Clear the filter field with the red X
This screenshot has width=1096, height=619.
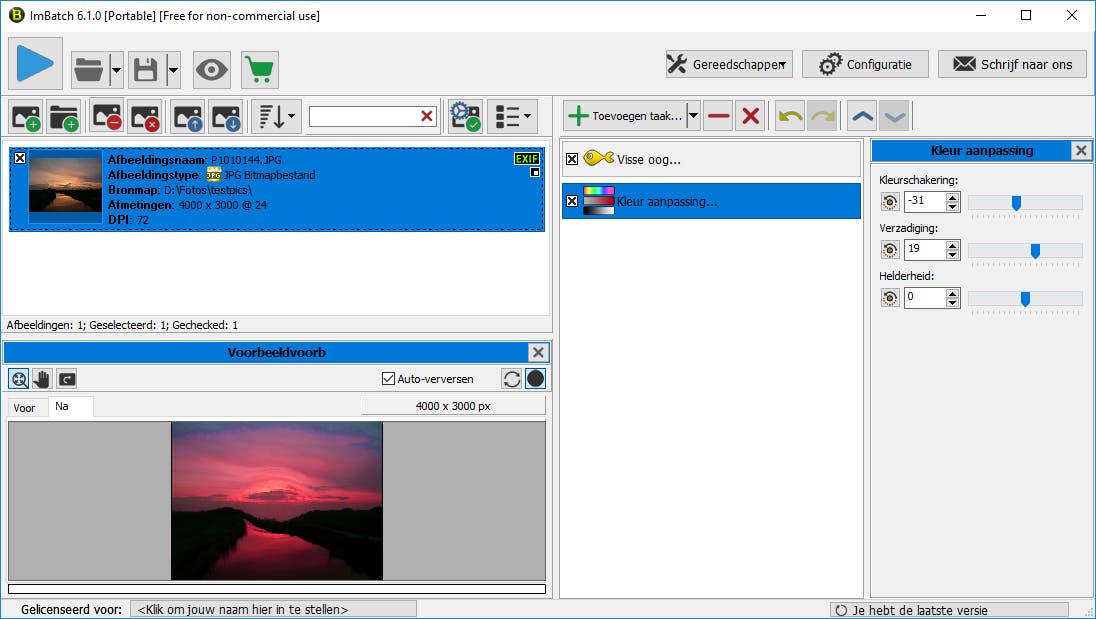pyautogui.click(x=426, y=116)
